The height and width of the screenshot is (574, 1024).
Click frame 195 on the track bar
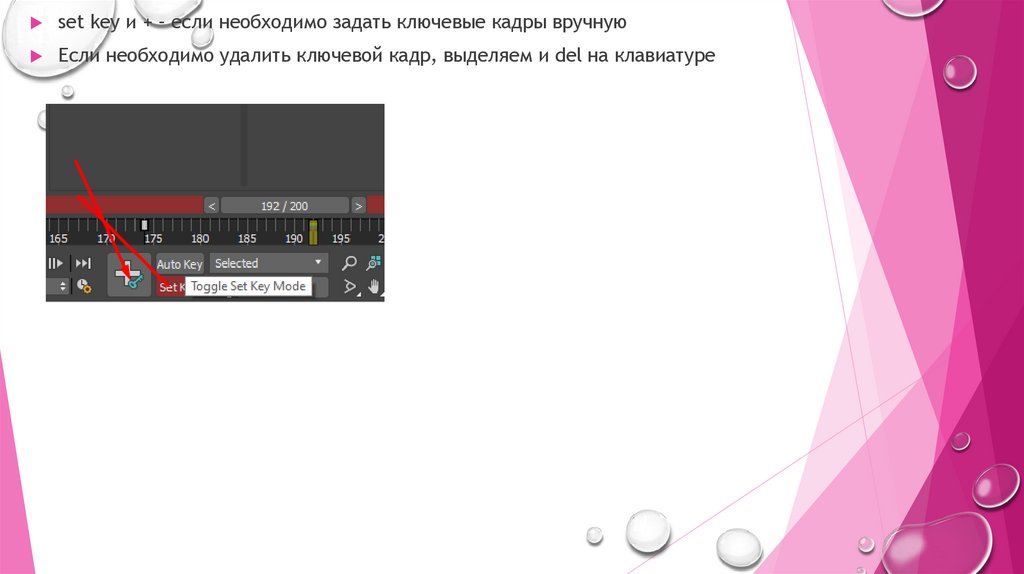pos(341,238)
